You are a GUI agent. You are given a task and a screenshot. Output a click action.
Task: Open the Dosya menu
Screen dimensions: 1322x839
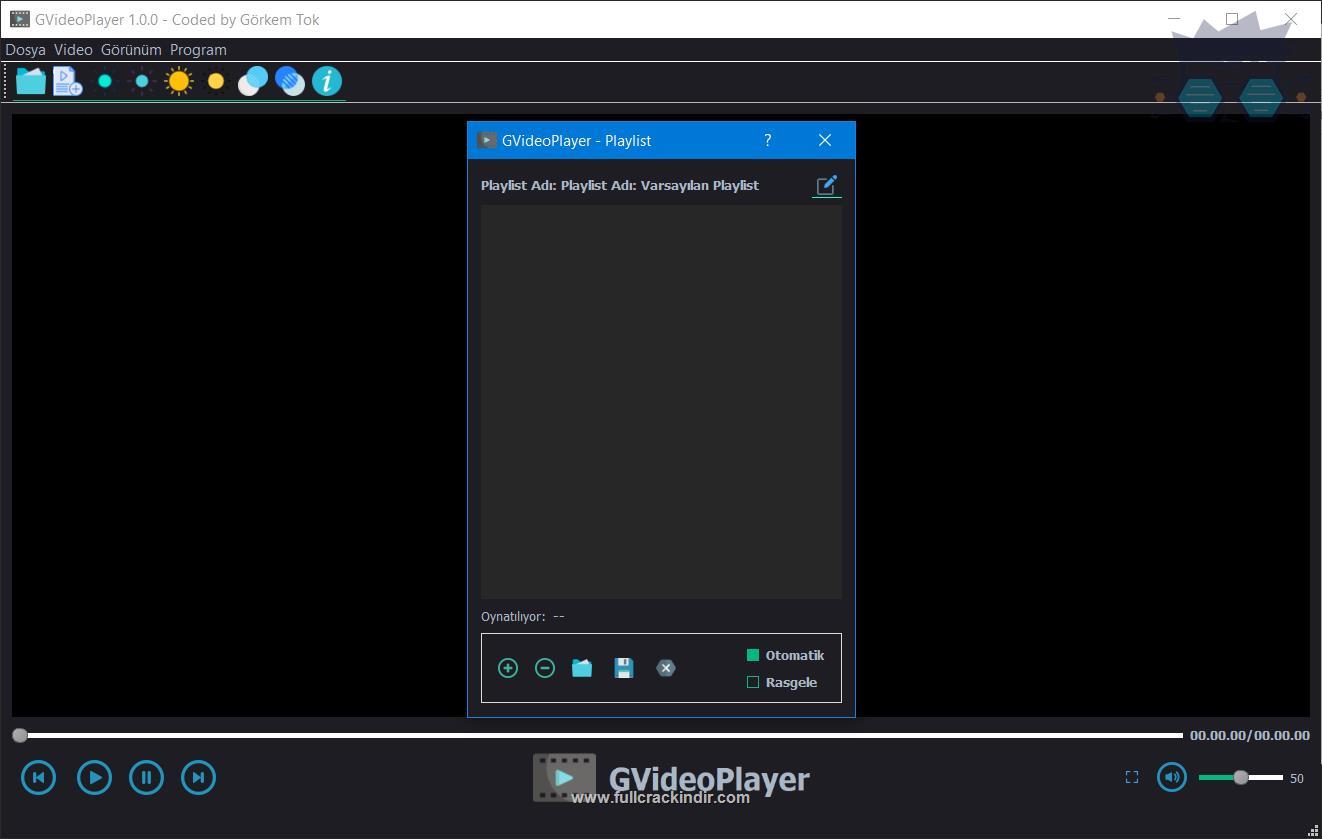[26, 49]
